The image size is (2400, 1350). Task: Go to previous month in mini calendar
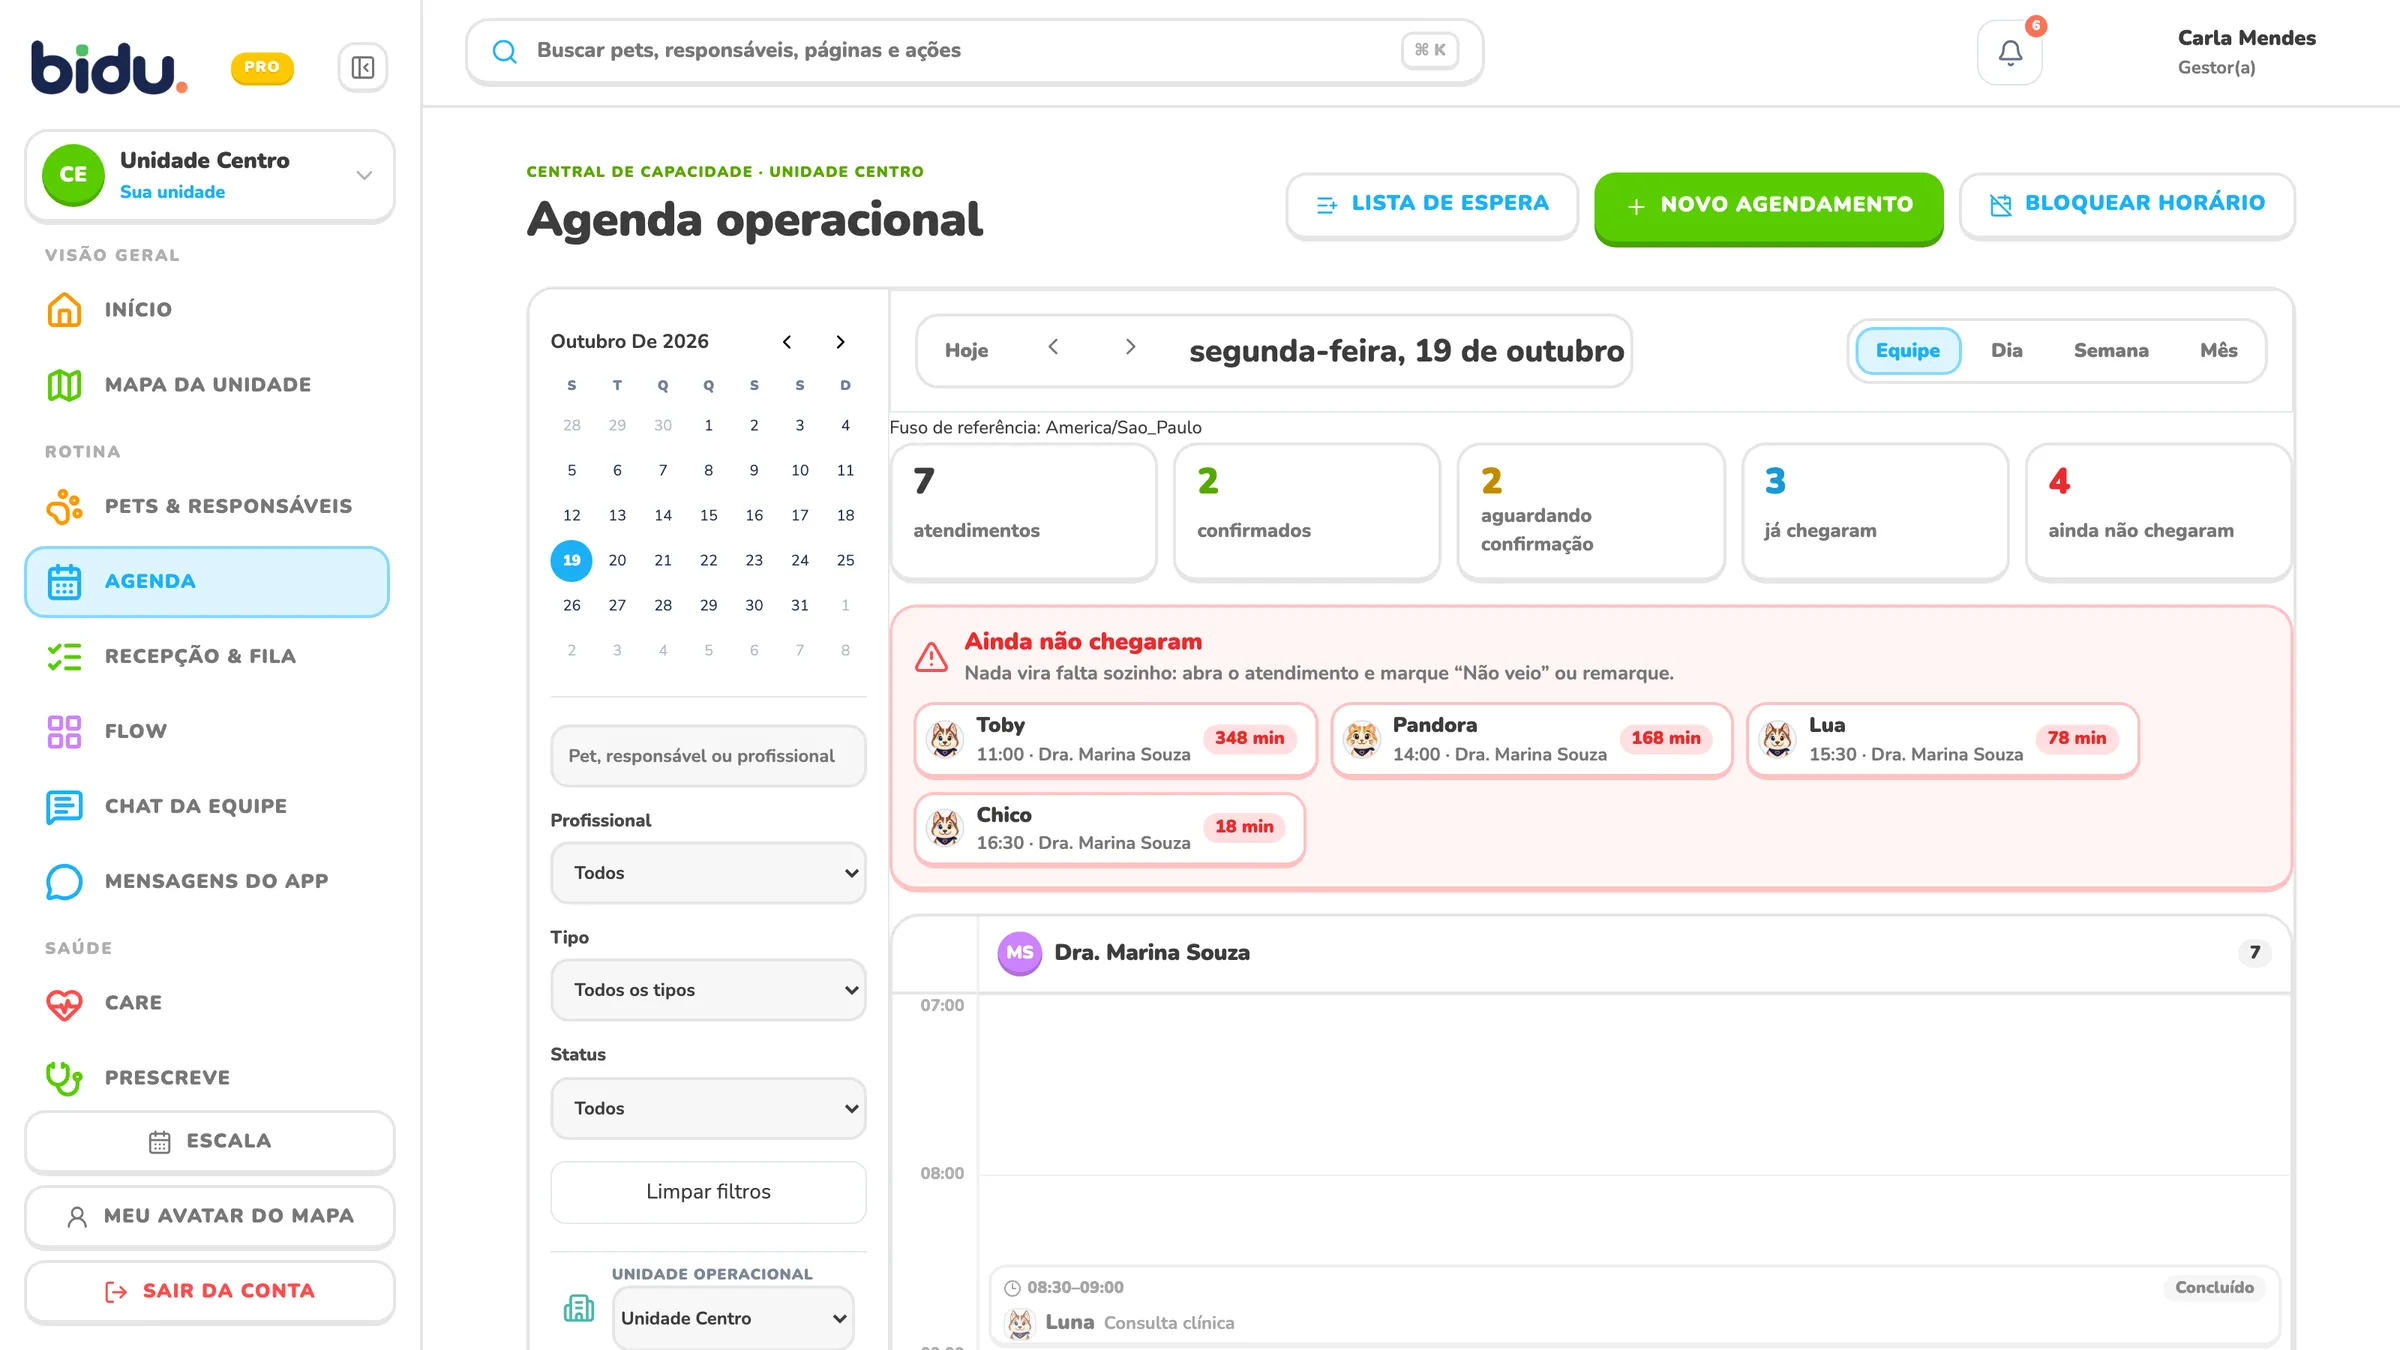pos(787,342)
